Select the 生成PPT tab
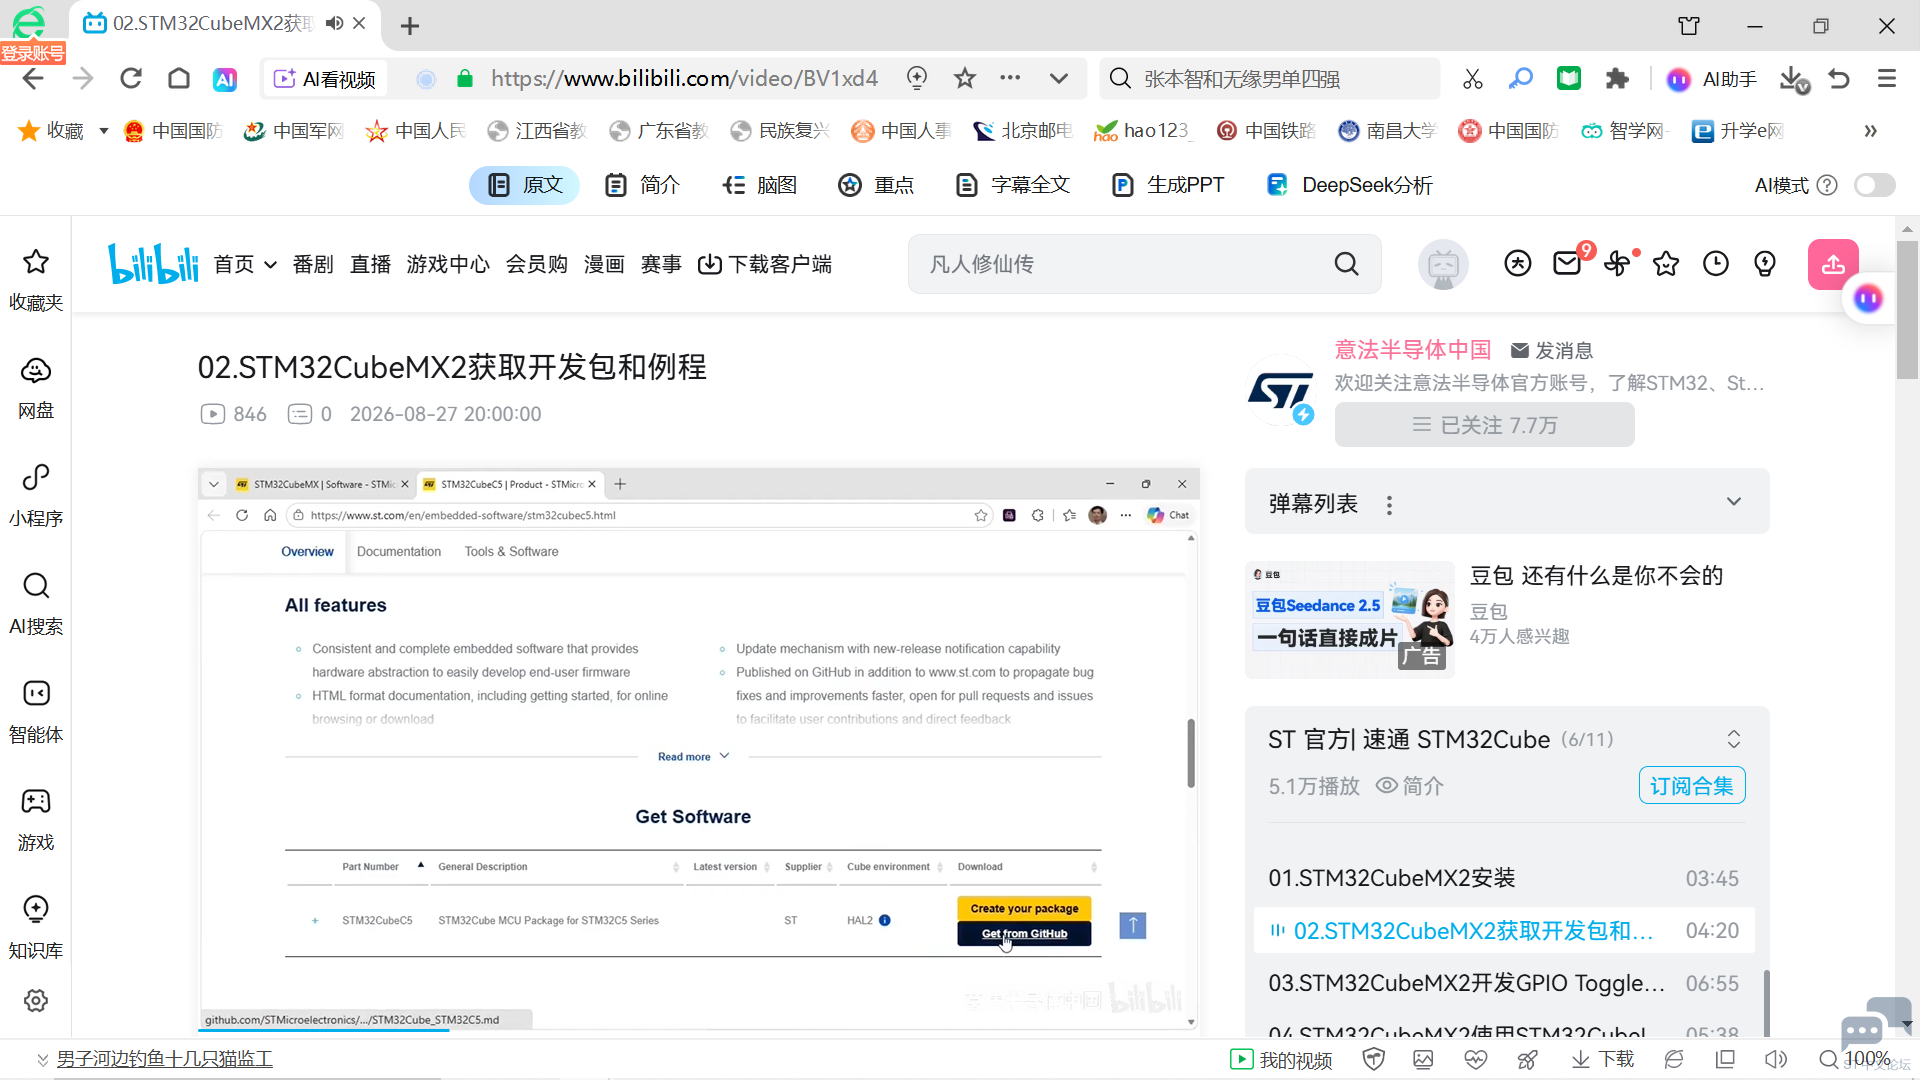Image resolution: width=1920 pixels, height=1080 pixels. [x=1168, y=185]
